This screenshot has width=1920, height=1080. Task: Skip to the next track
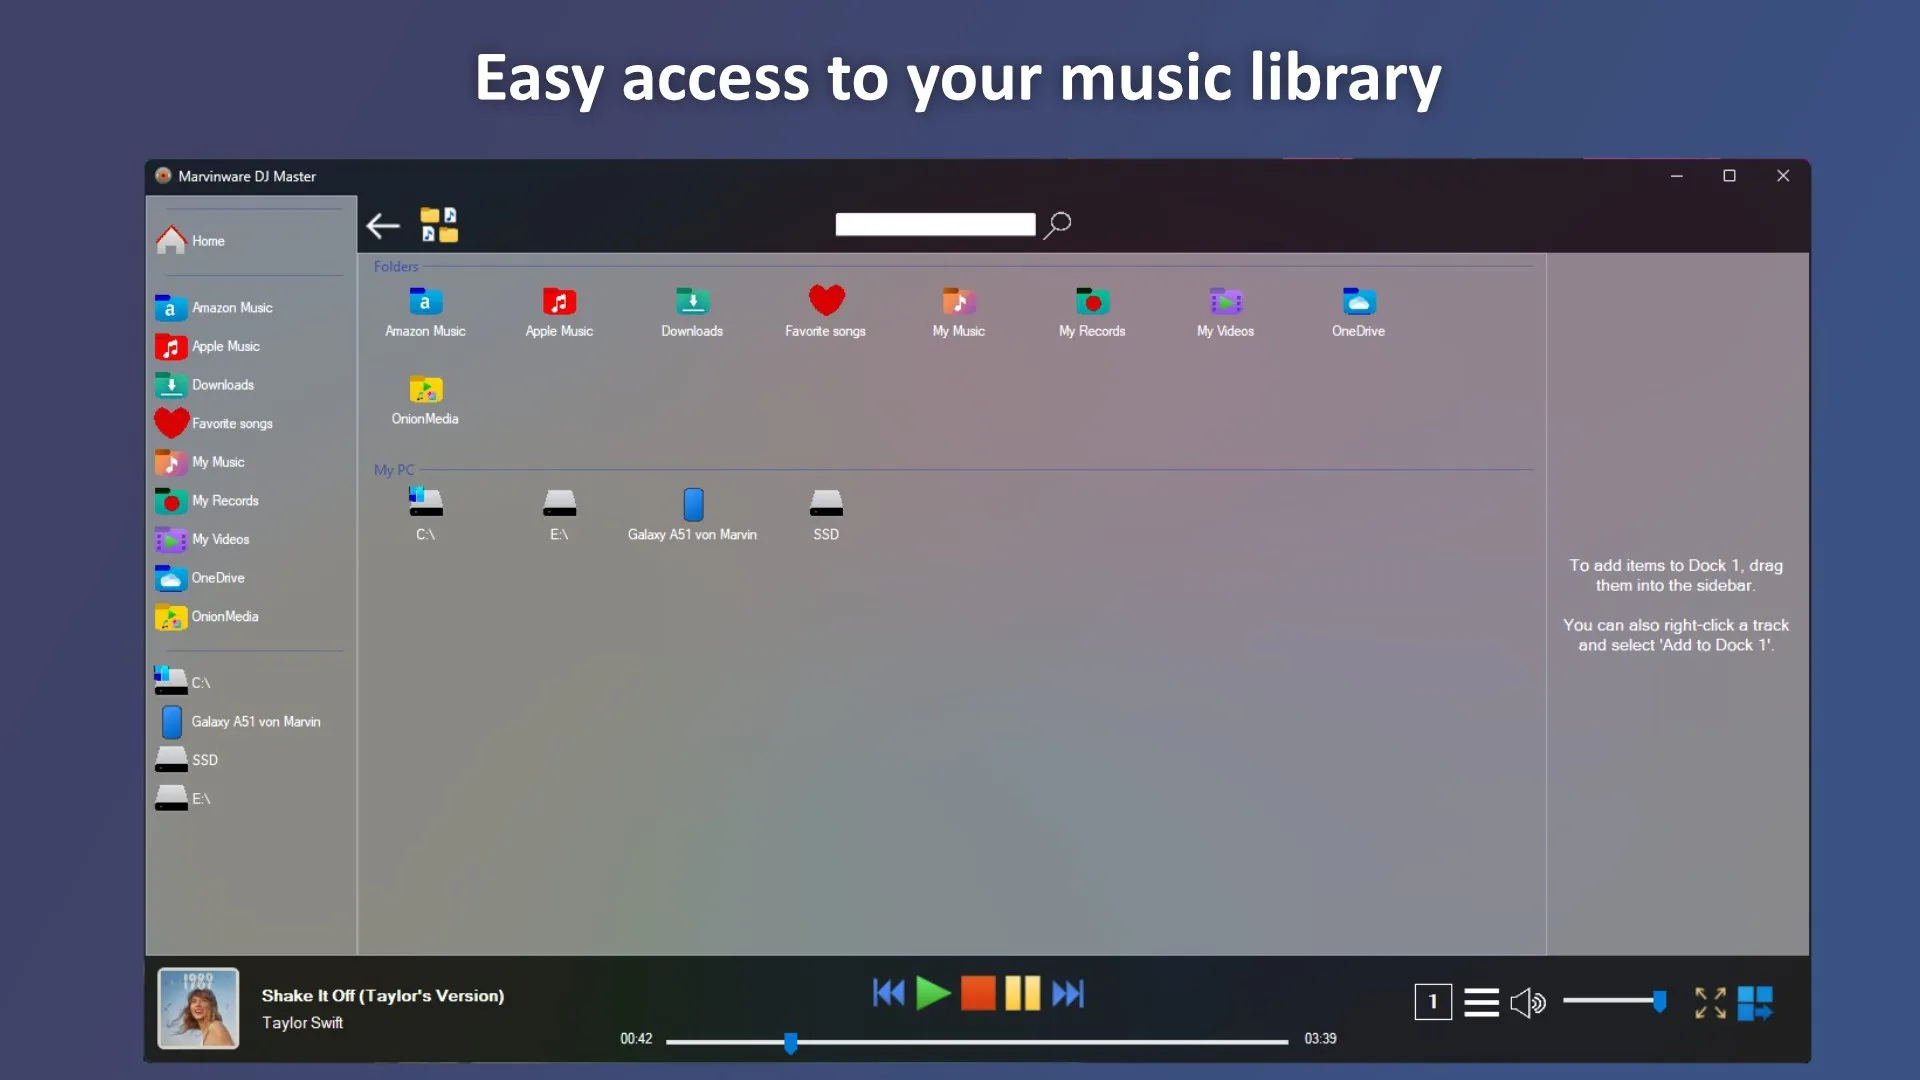click(x=1067, y=993)
